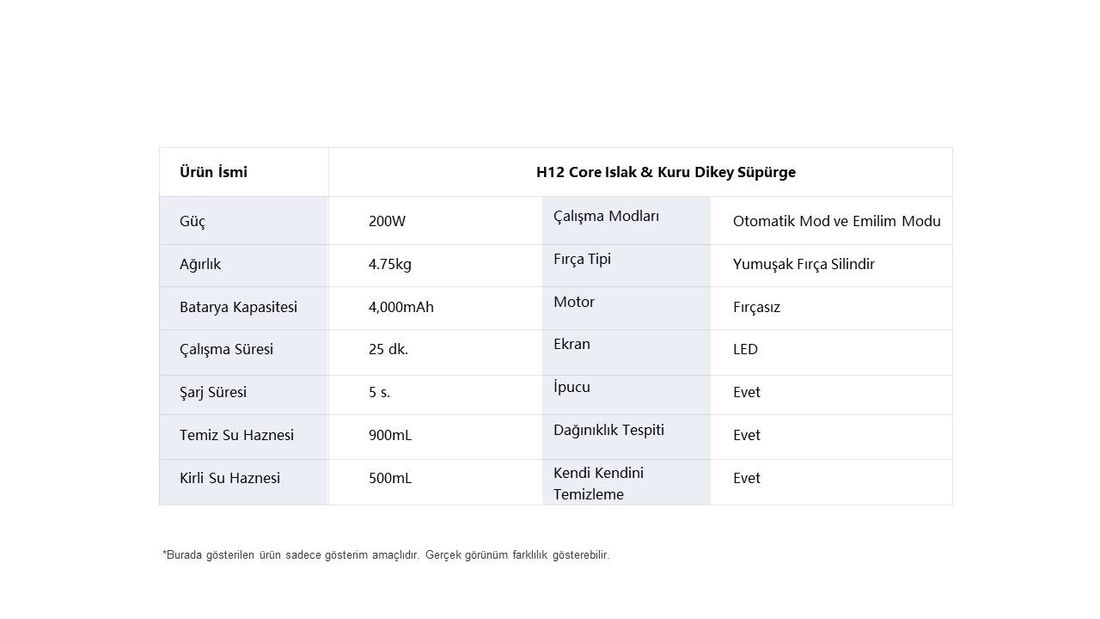Click the Batarya Kapasitesi label
Screen dimensions: 1100x619
(x=239, y=307)
